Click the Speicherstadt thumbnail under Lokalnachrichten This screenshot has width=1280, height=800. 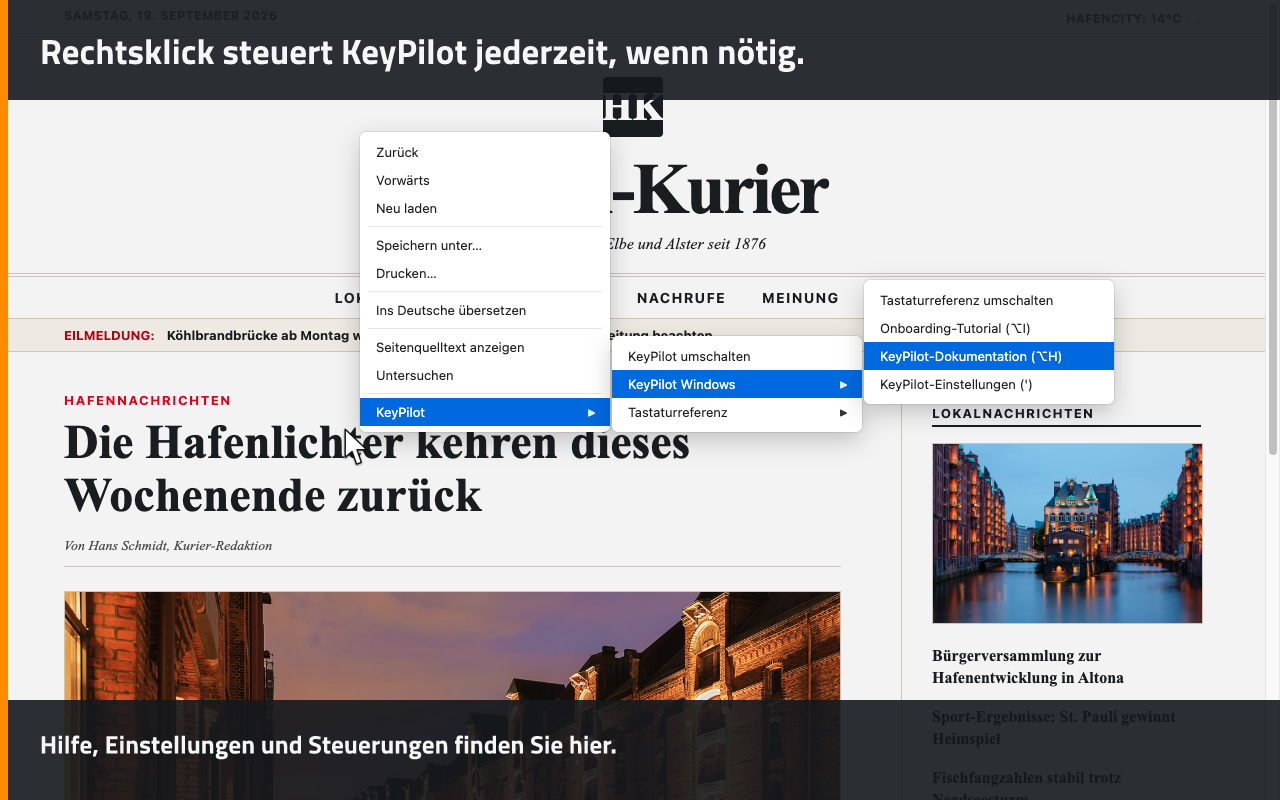point(1067,533)
